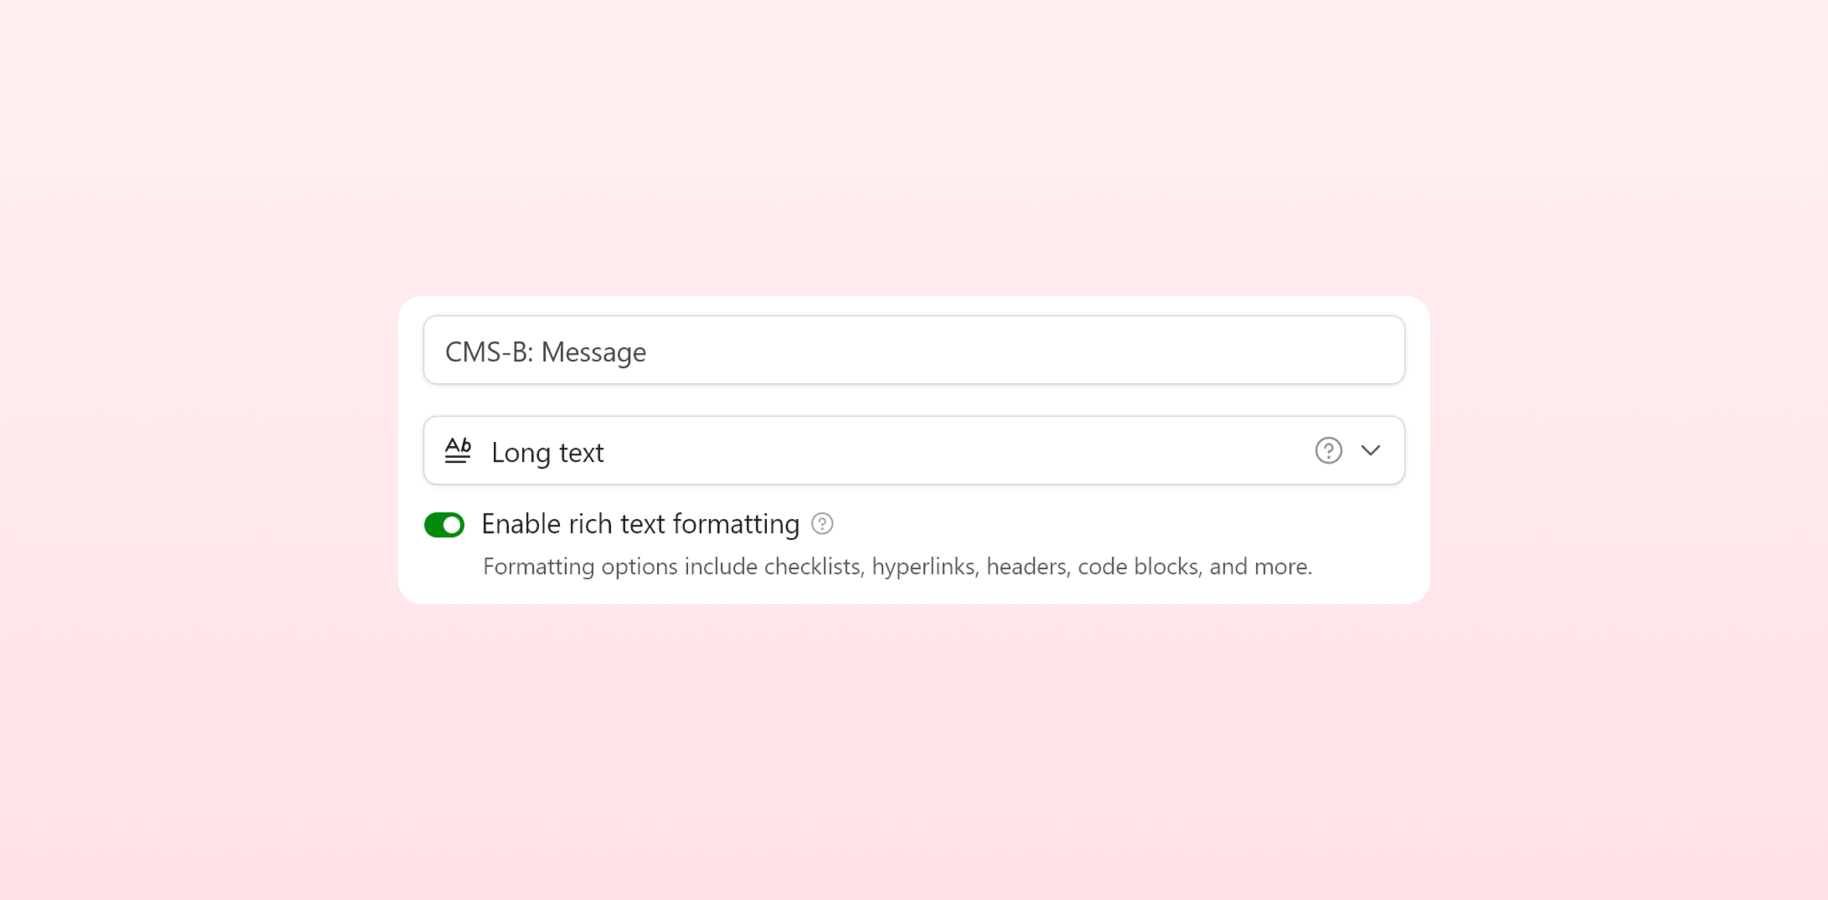Toggle the green Enable rich text switch
The height and width of the screenshot is (900, 1828).
[x=444, y=525]
